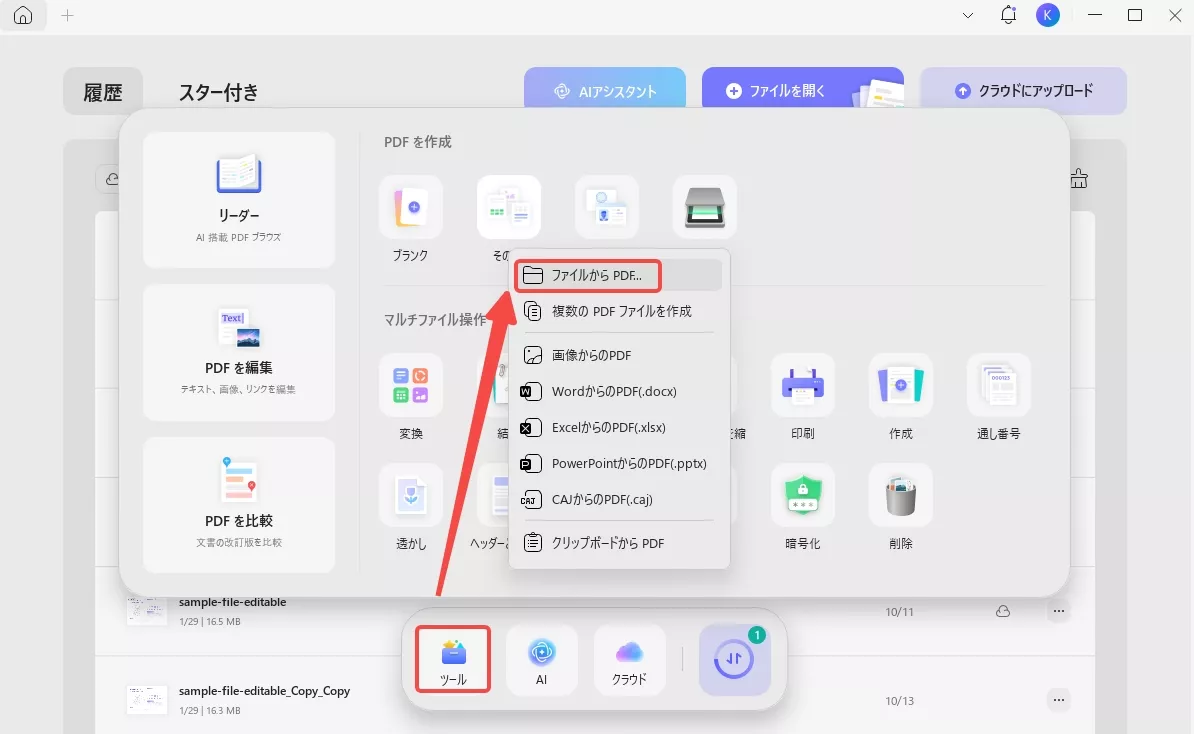Viewport: 1194px width, 734px height.
Task: Select the ツール icon in bottom dock
Action: pos(452,658)
